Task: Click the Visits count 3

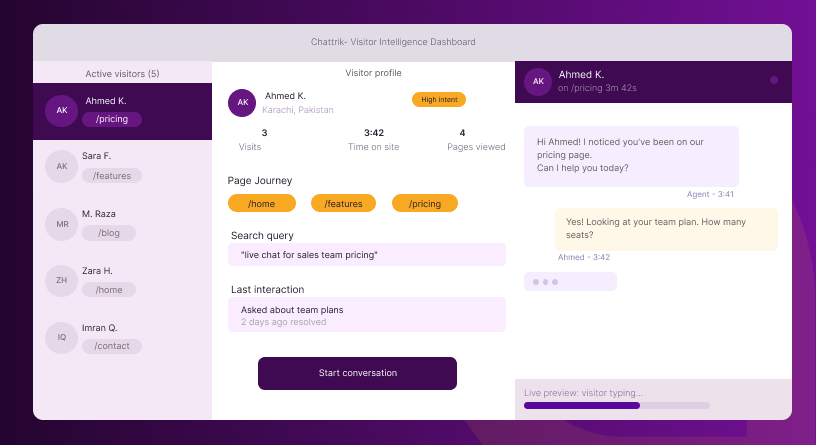Action: click(264, 133)
